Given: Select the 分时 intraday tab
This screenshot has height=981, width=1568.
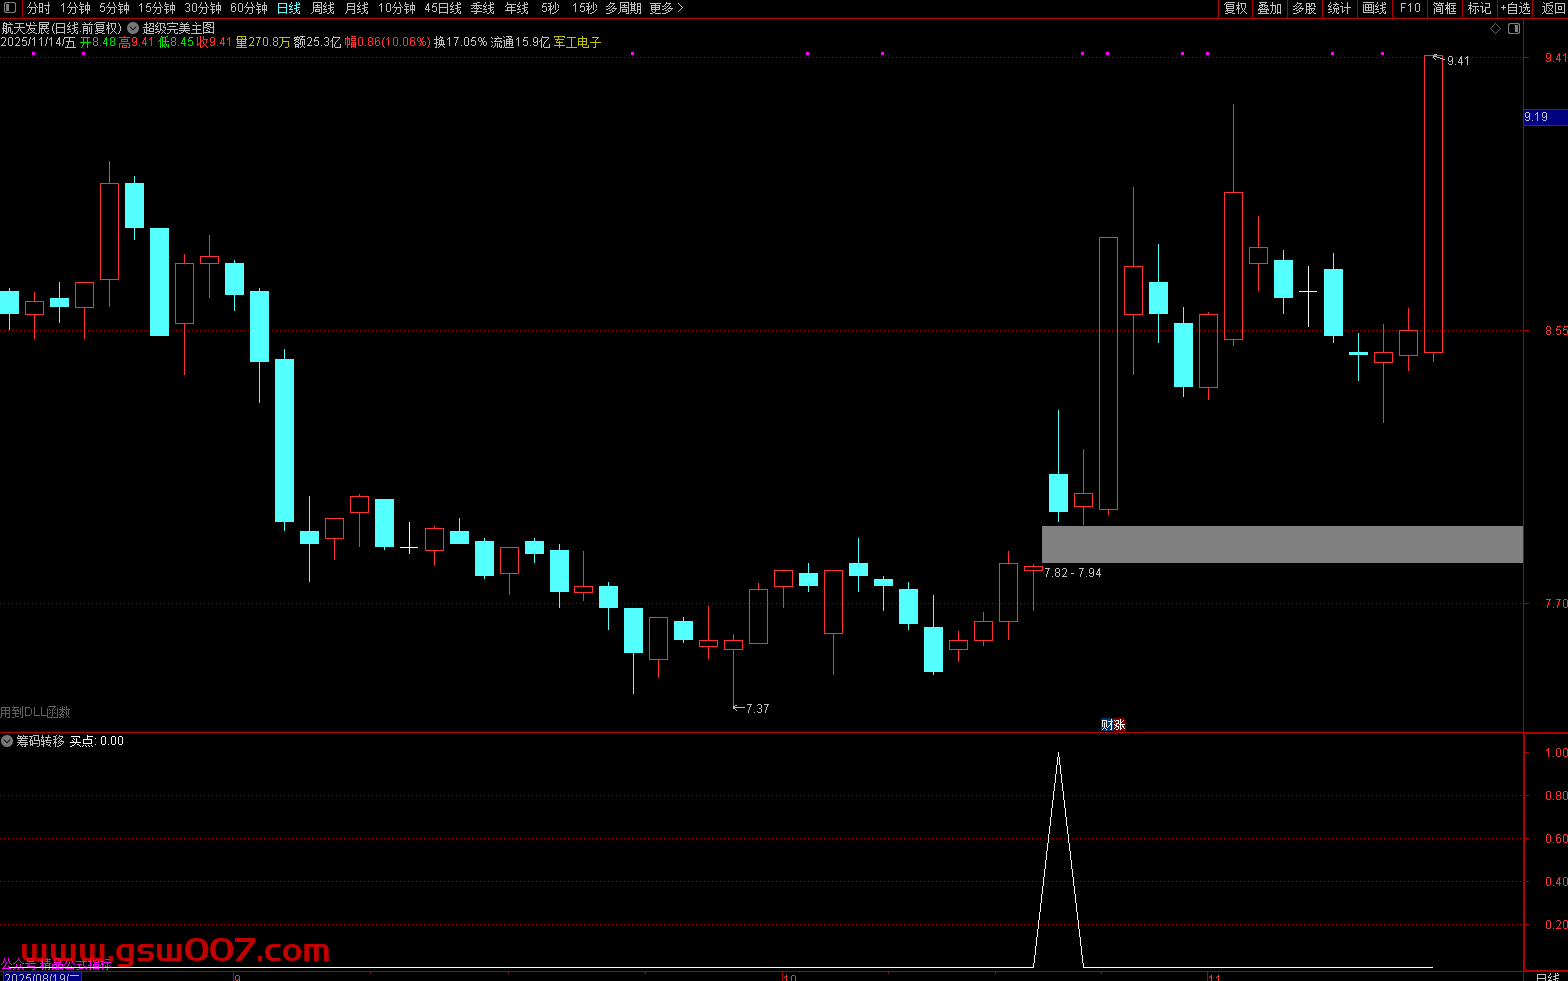Looking at the screenshot, I should point(38,8).
